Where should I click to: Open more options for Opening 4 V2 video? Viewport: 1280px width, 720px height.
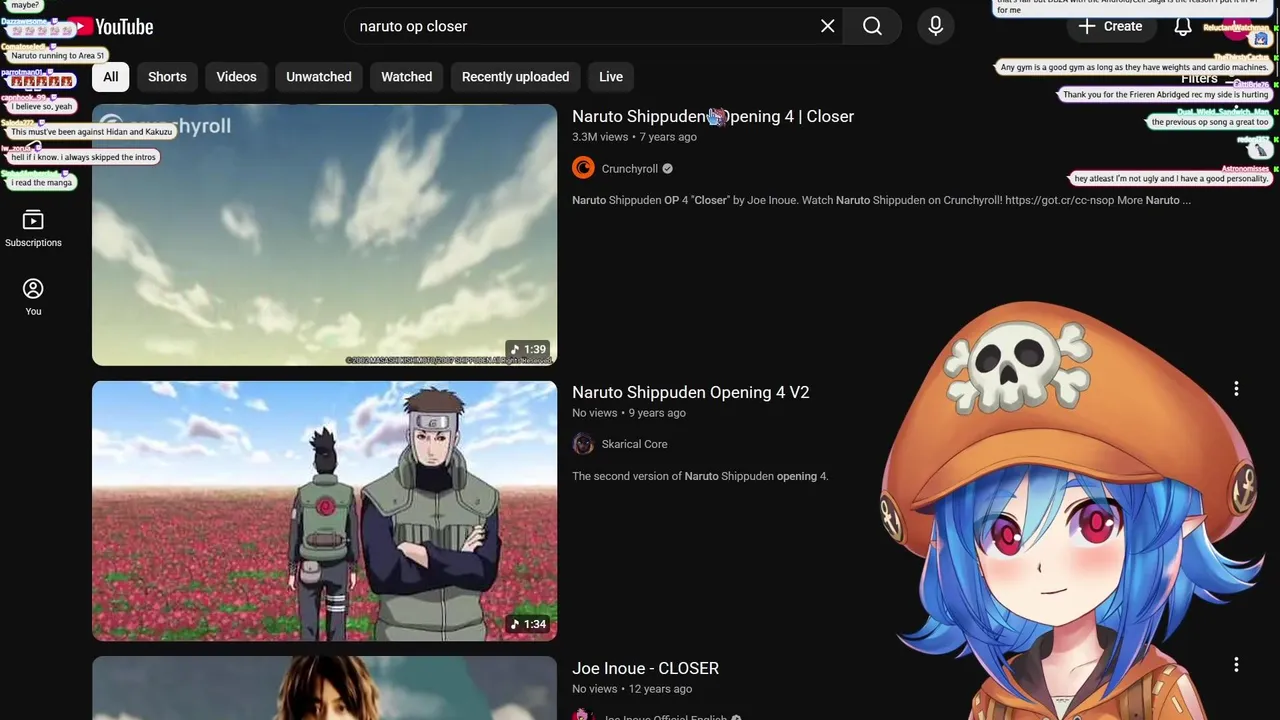(x=1236, y=389)
